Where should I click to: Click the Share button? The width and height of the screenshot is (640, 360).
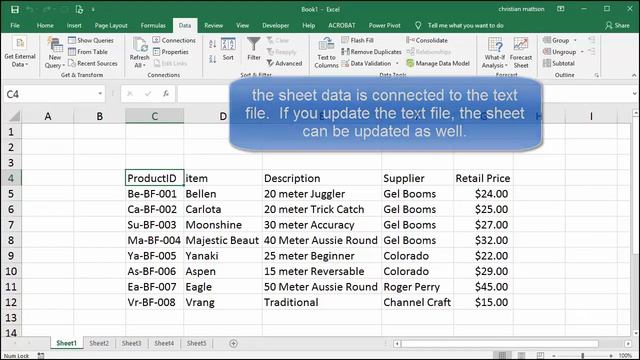[617, 25]
